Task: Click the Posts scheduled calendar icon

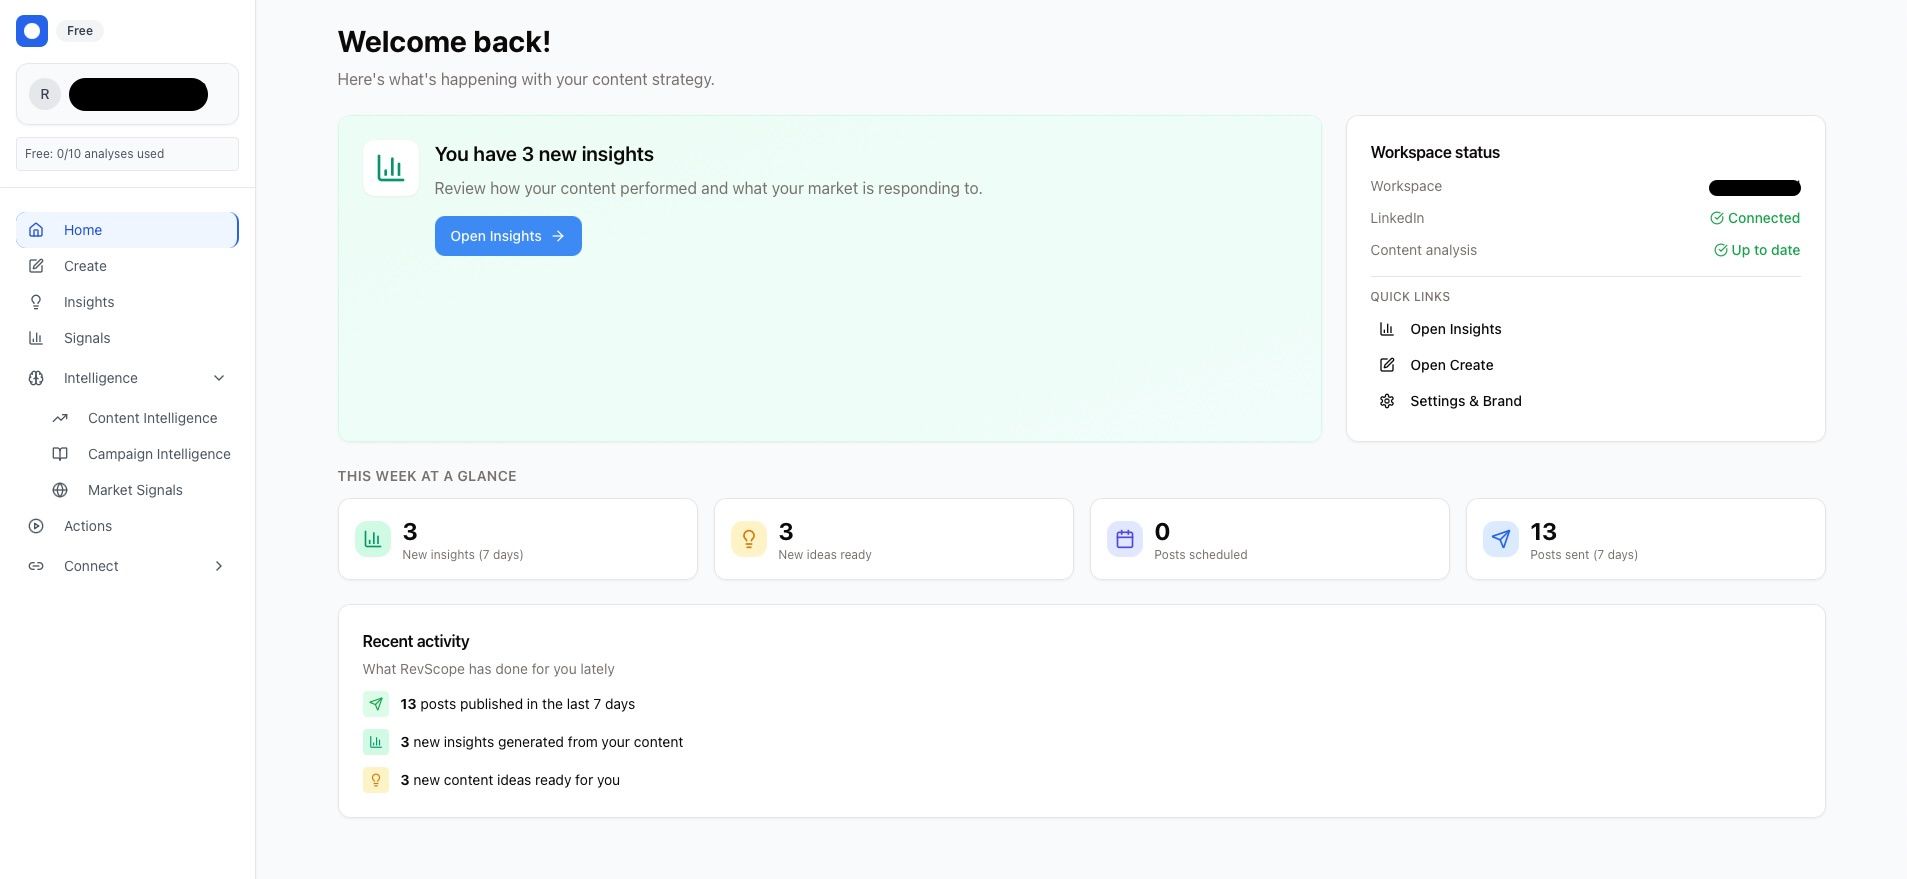Action: pyautogui.click(x=1125, y=539)
